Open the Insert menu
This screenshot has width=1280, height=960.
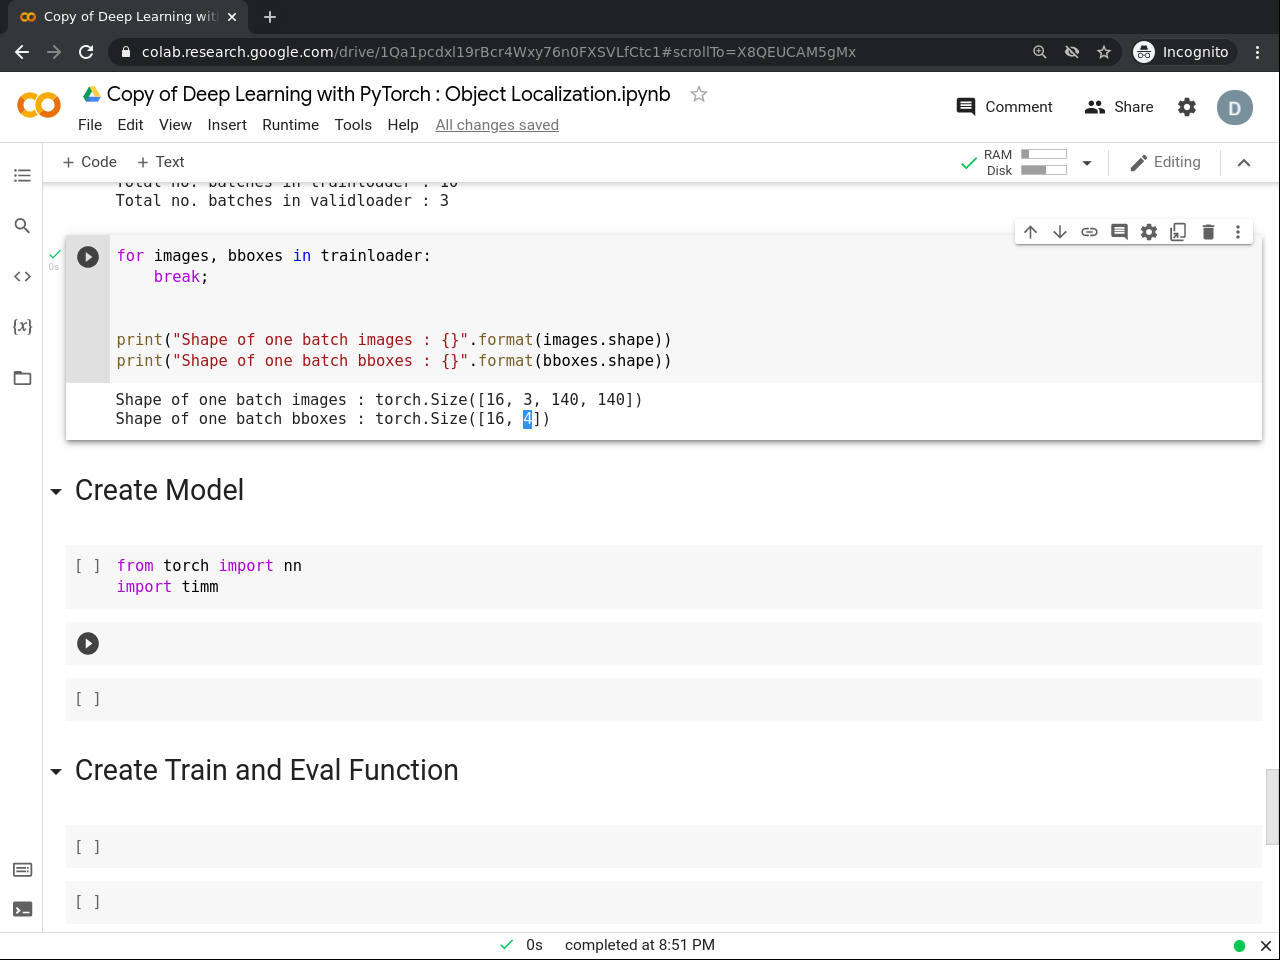tap(227, 125)
